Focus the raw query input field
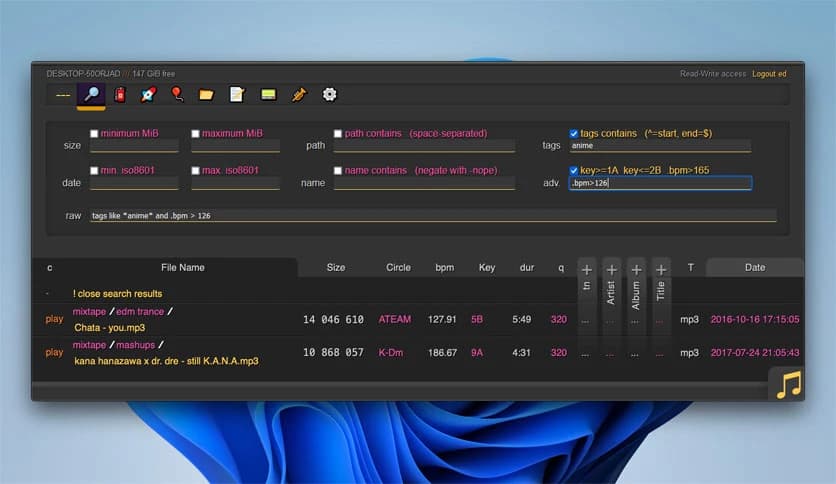836x484 pixels. pyautogui.click(x=433, y=215)
